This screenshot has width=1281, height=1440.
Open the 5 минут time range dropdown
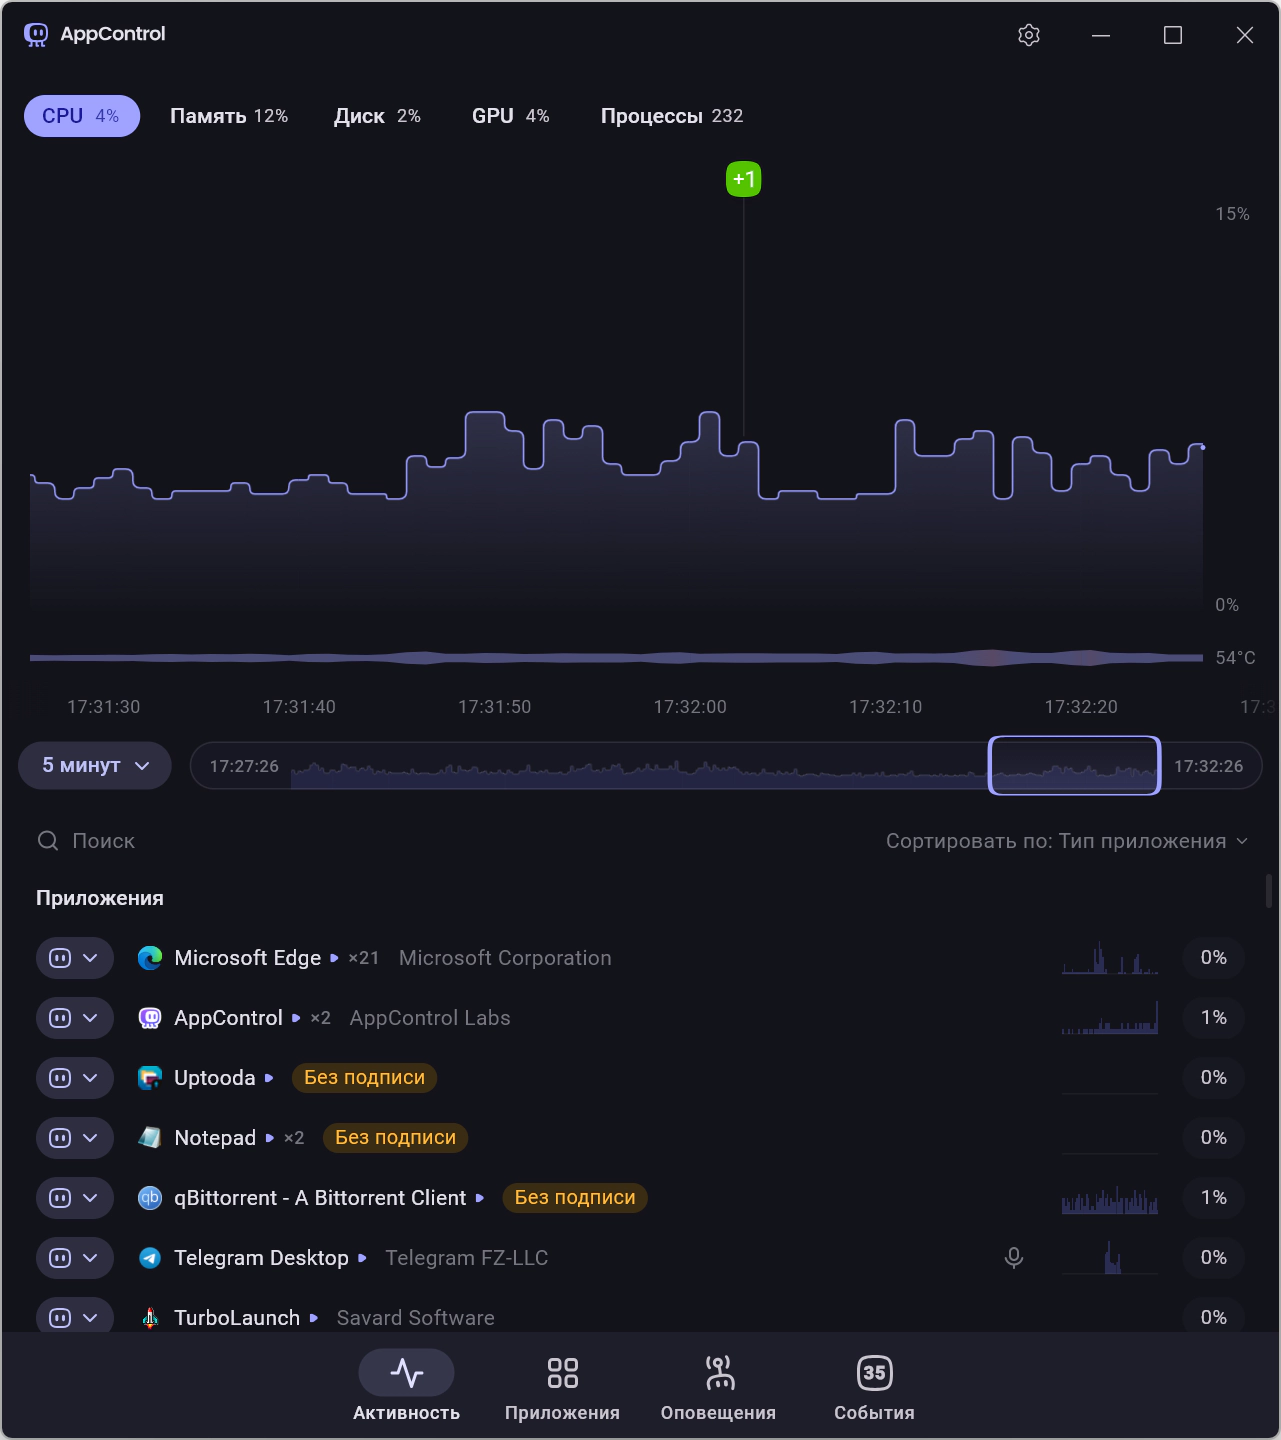point(95,766)
